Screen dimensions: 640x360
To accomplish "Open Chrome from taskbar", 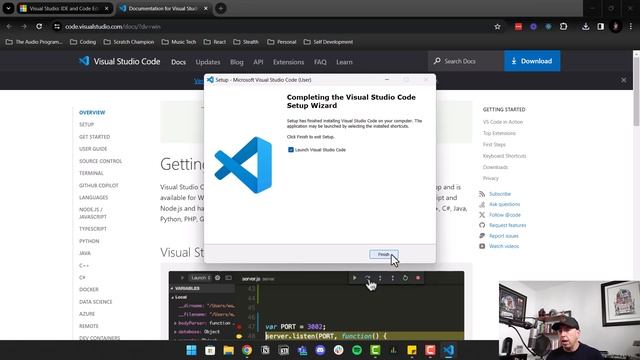I will [247, 350].
